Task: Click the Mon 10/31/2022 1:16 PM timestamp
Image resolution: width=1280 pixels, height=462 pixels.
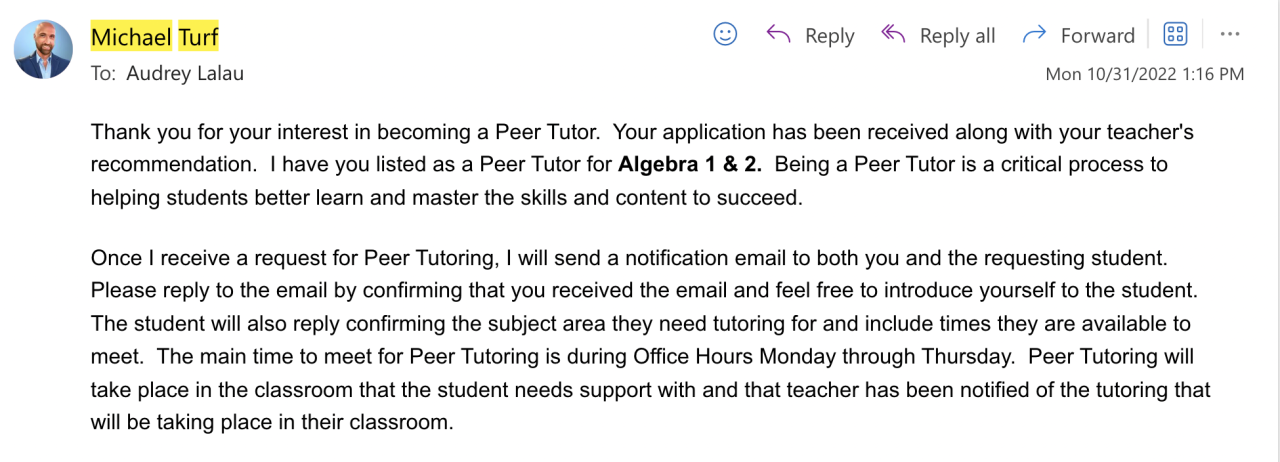Action: coord(1144,74)
